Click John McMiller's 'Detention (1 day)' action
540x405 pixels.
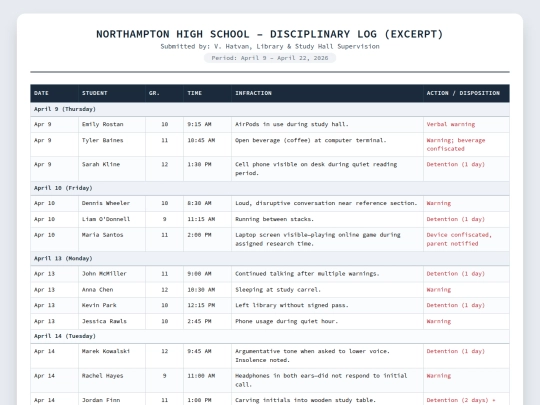pyautogui.click(x=456, y=274)
